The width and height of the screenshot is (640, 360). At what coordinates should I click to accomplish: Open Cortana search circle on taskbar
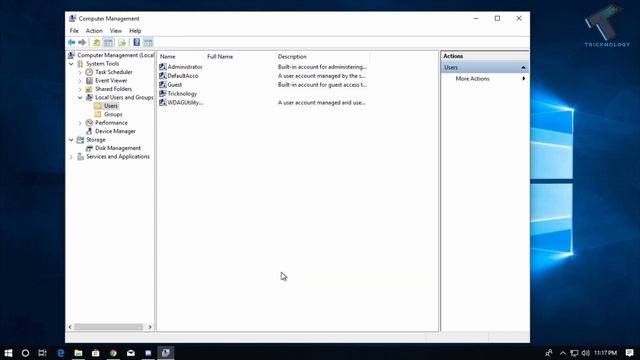pos(25,353)
